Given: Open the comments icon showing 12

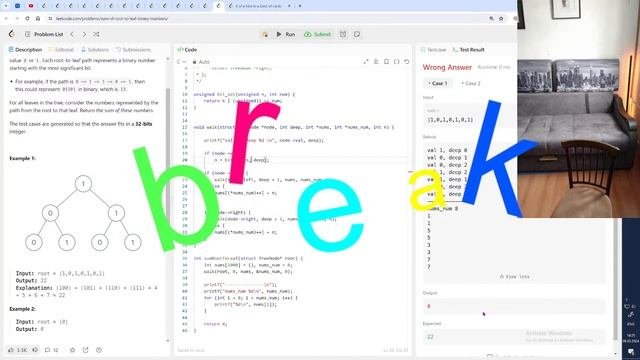Looking at the screenshot, I should click(51, 350).
